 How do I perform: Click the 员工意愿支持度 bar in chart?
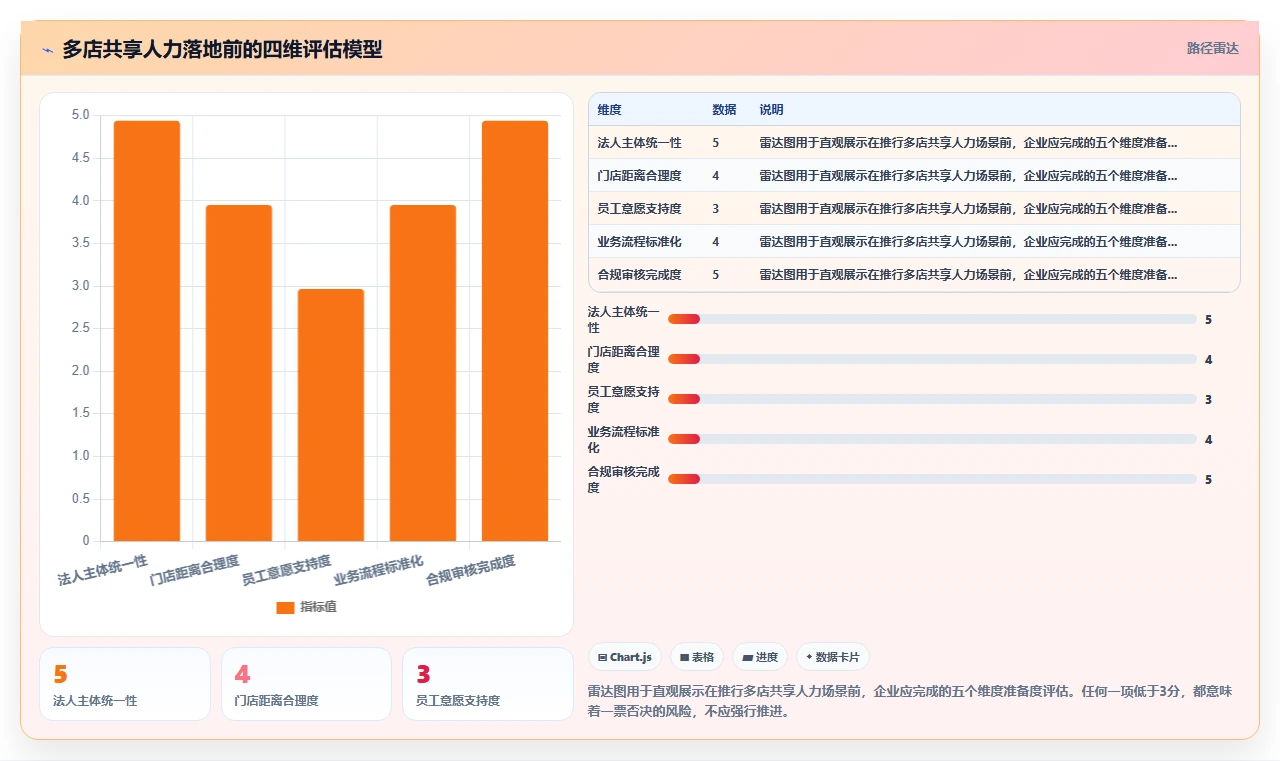pos(331,415)
